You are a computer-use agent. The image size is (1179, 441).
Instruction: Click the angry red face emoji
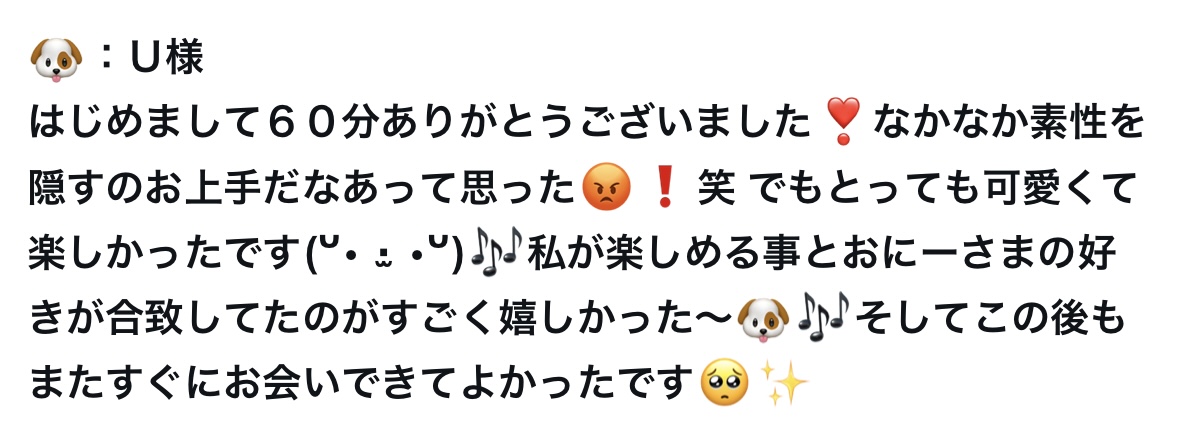pos(606,187)
